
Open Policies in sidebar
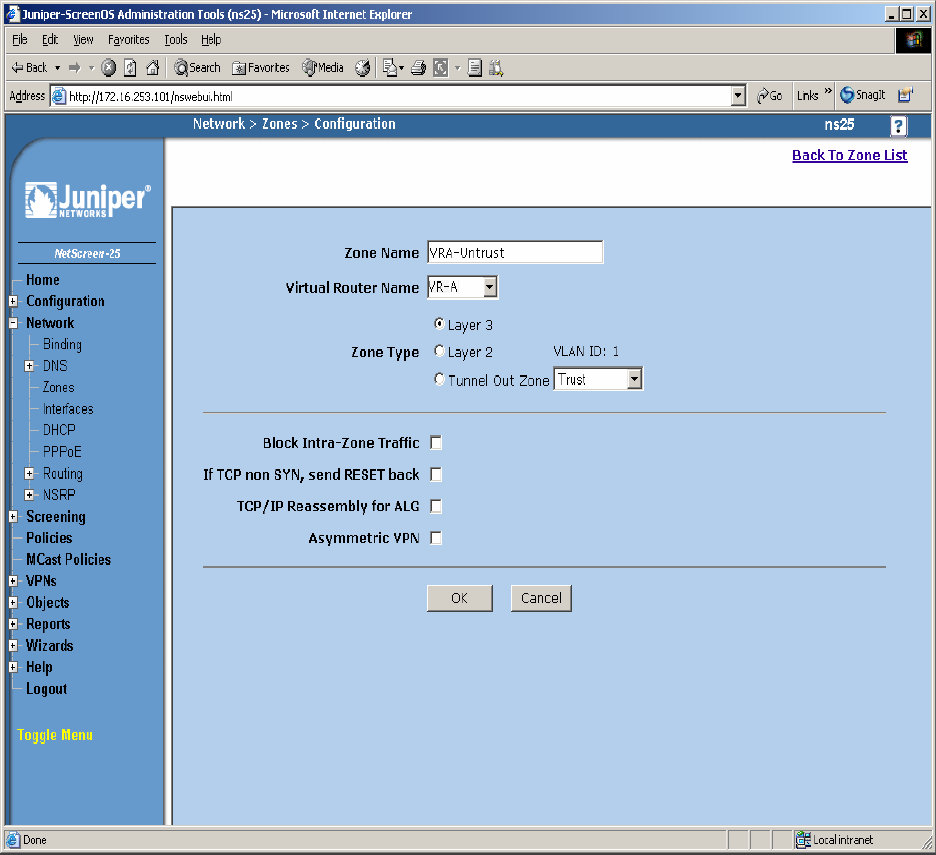tap(49, 538)
